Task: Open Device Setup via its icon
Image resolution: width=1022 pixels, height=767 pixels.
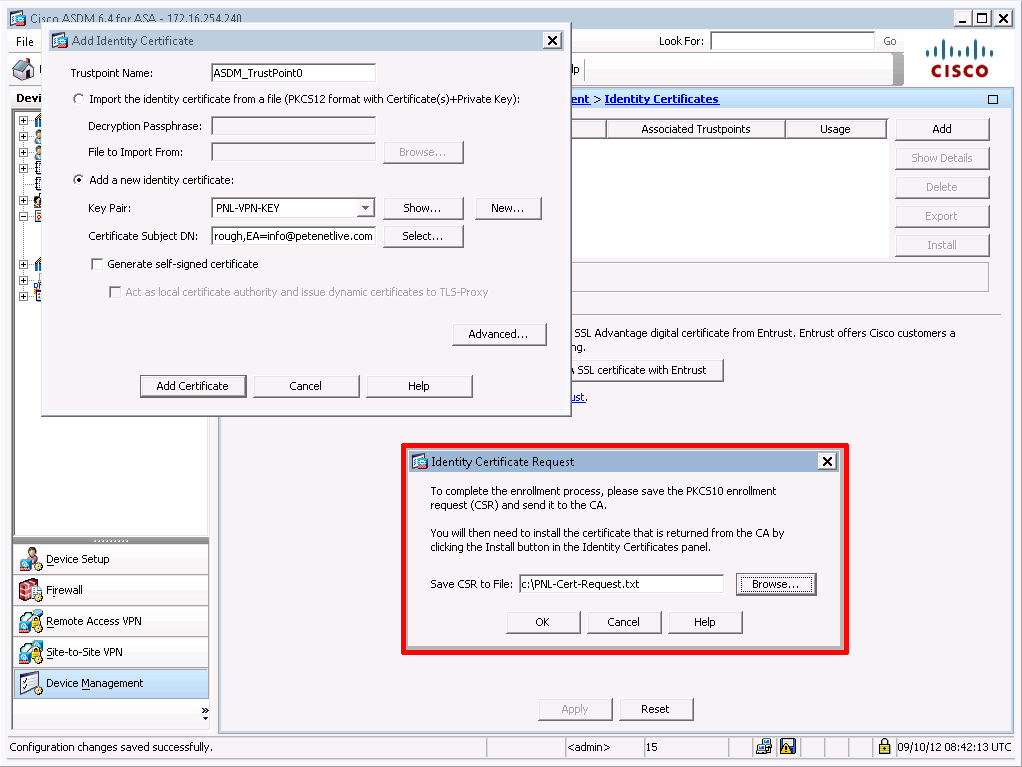Action: click(x=30, y=559)
